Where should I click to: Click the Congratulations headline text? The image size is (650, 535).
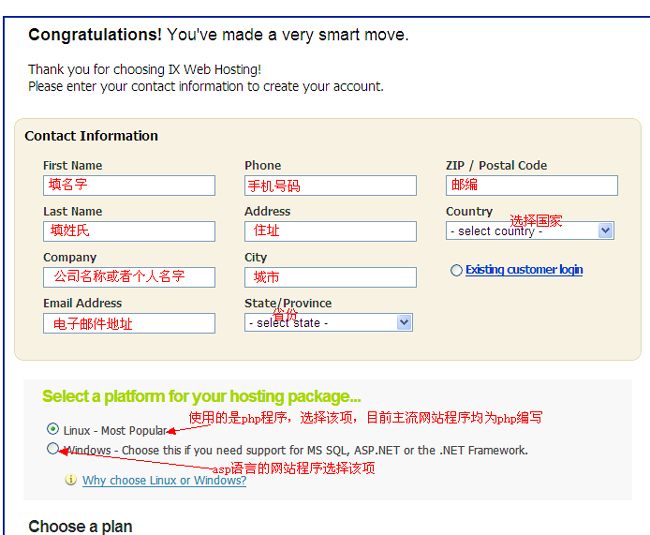[x=218, y=35]
